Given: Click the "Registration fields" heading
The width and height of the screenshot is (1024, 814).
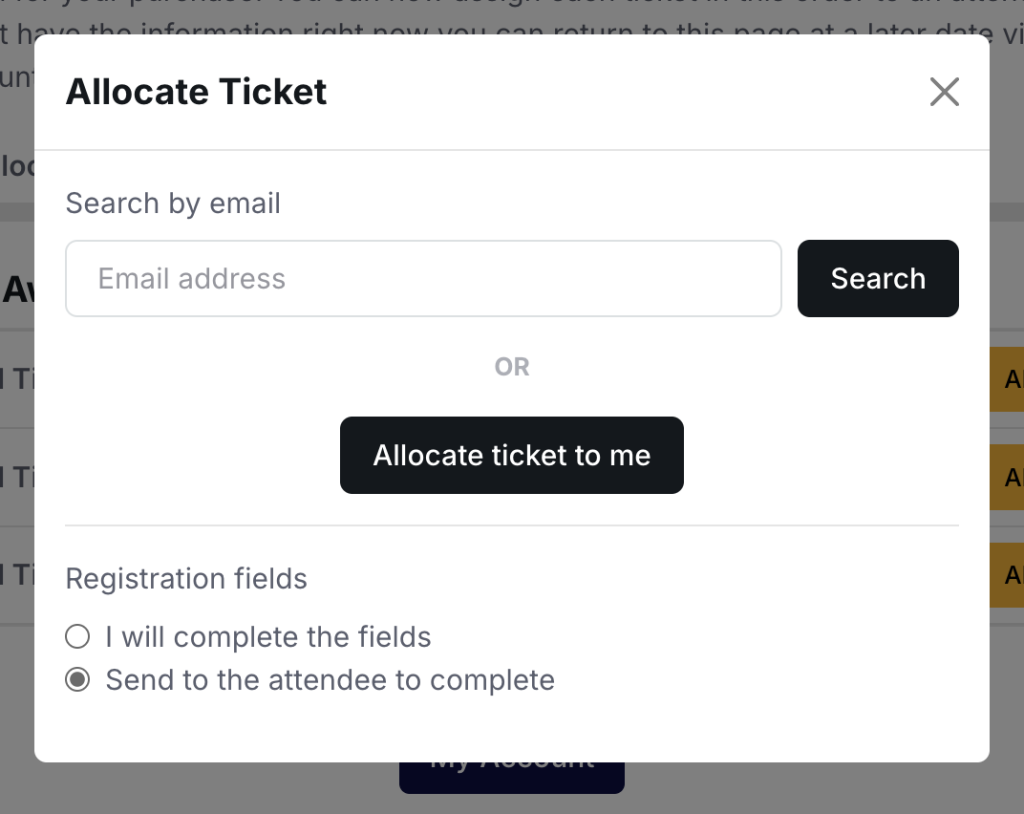Looking at the screenshot, I should [186, 579].
